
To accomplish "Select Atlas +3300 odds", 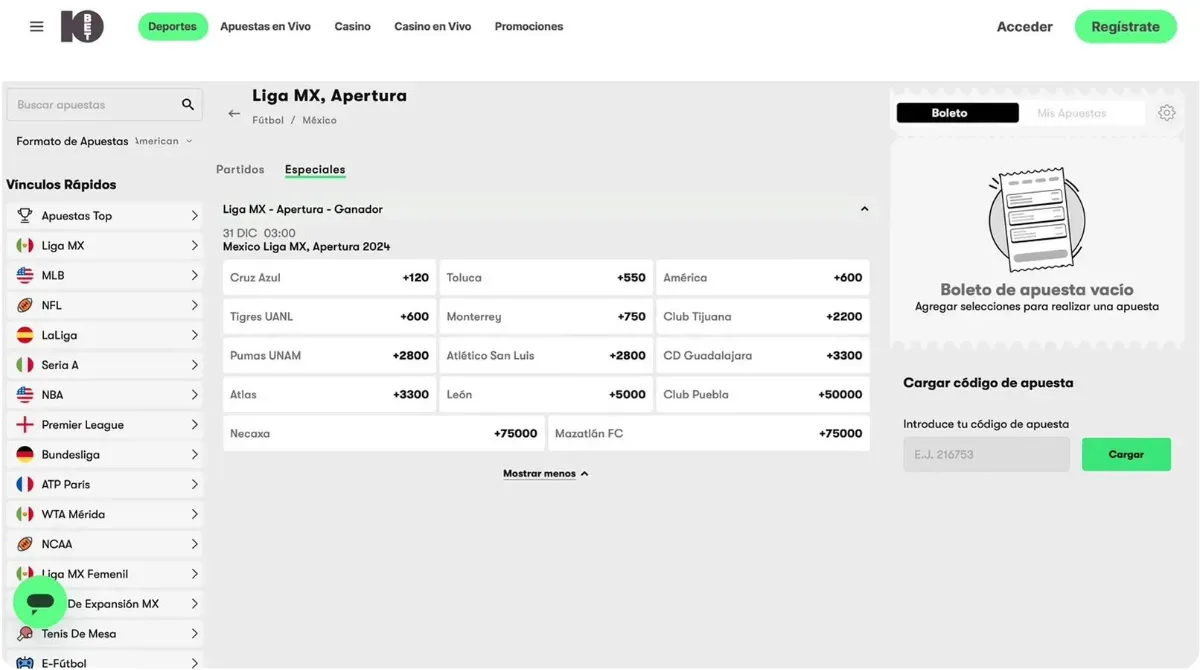I will (329, 395).
